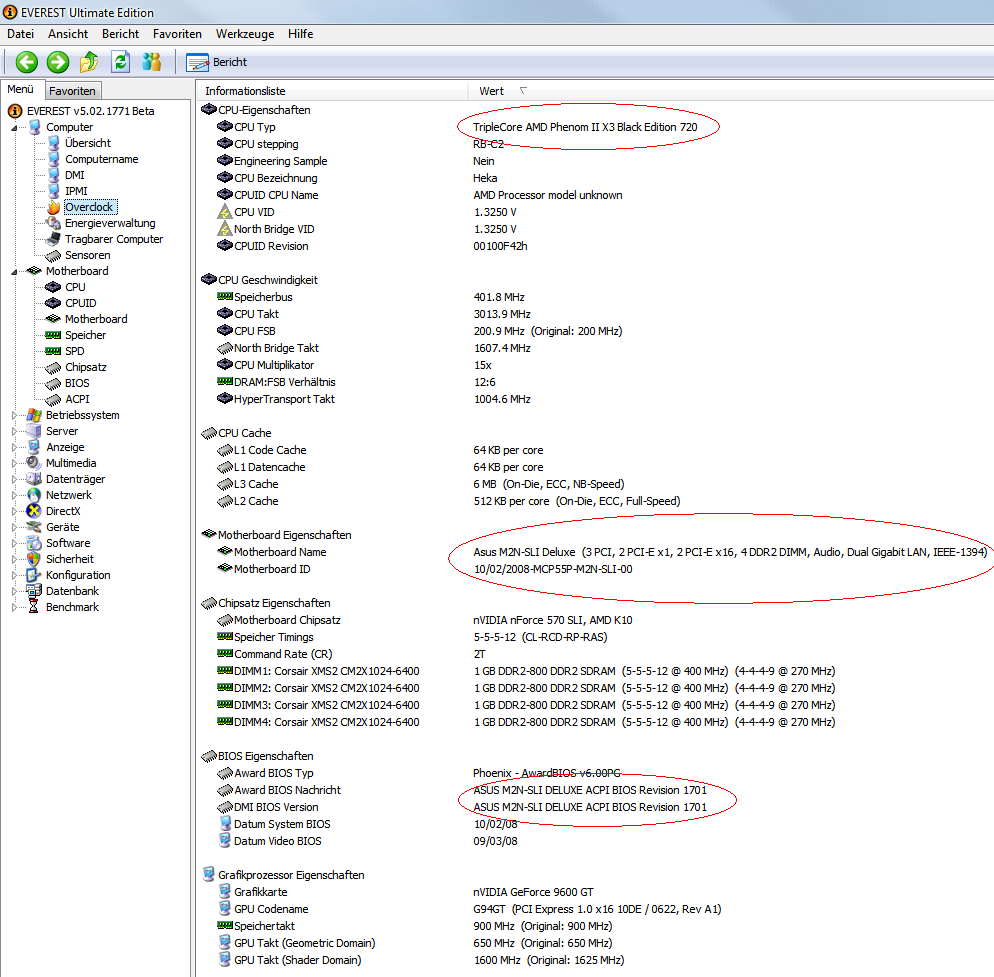Click the Energieverwaltung icon
The height and width of the screenshot is (977, 994).
[x=54, y=223]
